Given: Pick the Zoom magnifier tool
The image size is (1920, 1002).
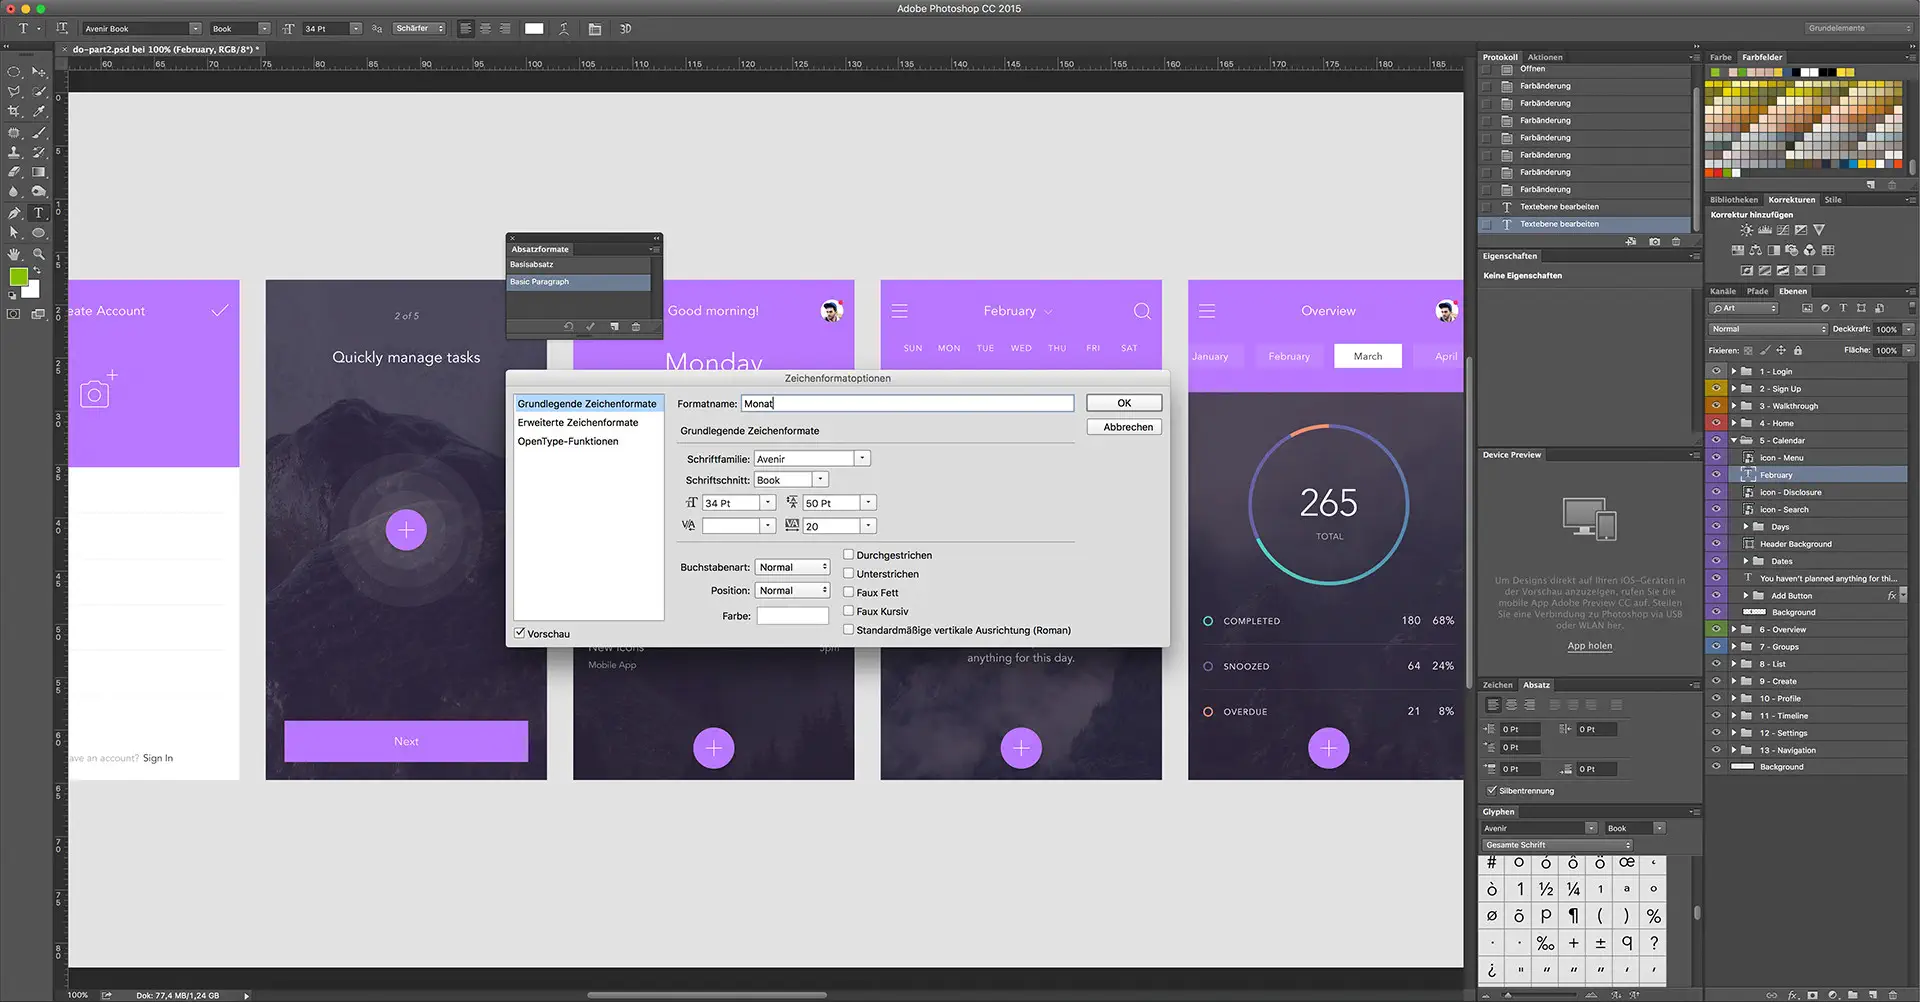Looking at the screenshot, I should pyautogui.click(x=39, y=254).
